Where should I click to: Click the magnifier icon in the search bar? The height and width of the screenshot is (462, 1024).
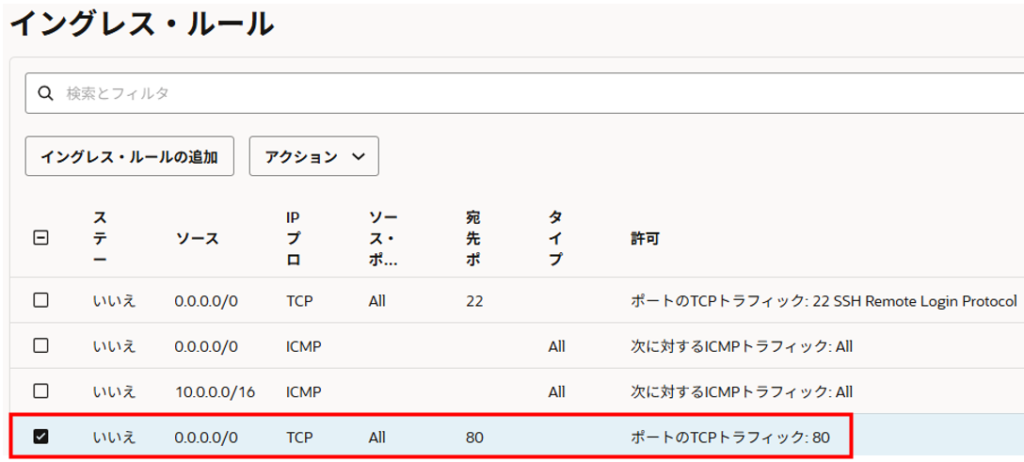[45, 93]
